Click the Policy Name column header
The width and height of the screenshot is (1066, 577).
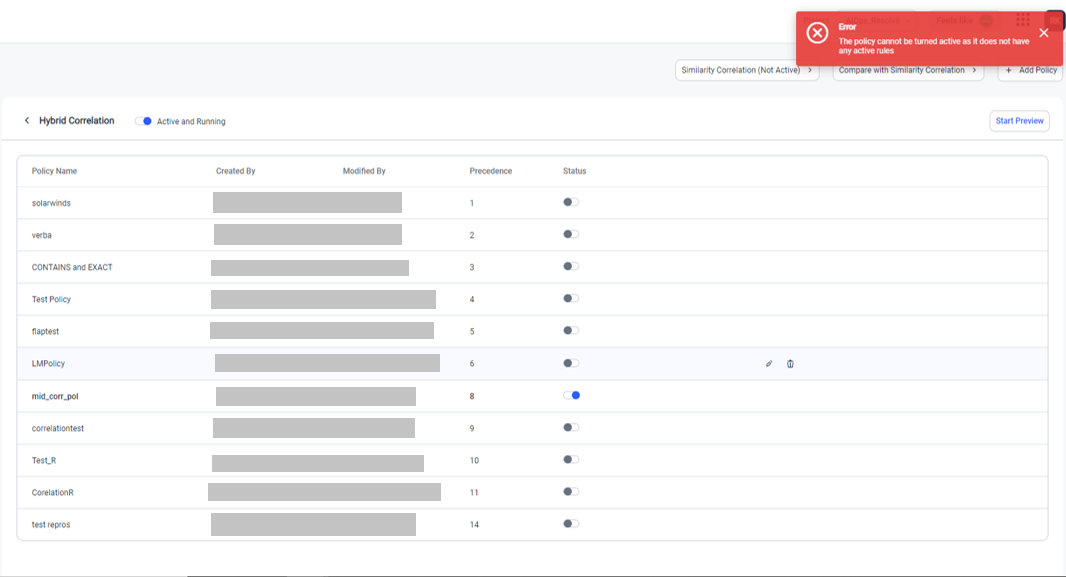[54, 171]
